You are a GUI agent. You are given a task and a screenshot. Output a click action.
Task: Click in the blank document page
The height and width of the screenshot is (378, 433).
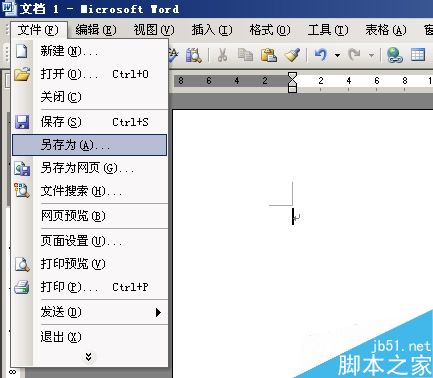303,243
